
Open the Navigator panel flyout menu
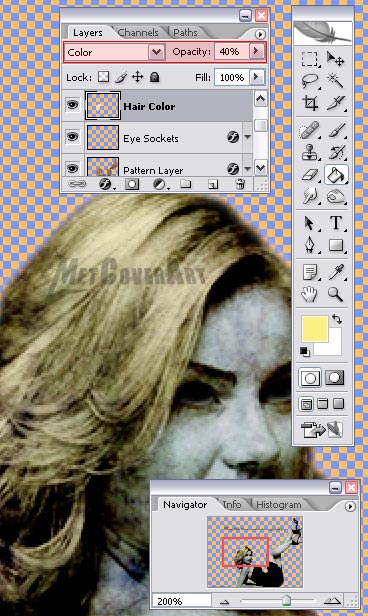(x=350, y=506)
